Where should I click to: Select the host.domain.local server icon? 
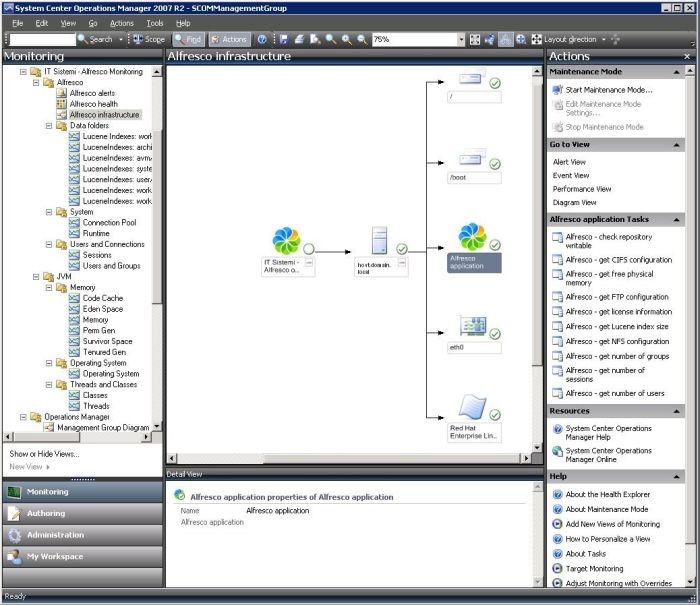(x=380, y=241)
